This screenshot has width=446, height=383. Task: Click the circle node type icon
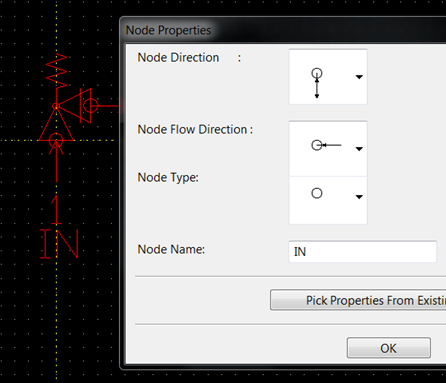tap(317, 193)
